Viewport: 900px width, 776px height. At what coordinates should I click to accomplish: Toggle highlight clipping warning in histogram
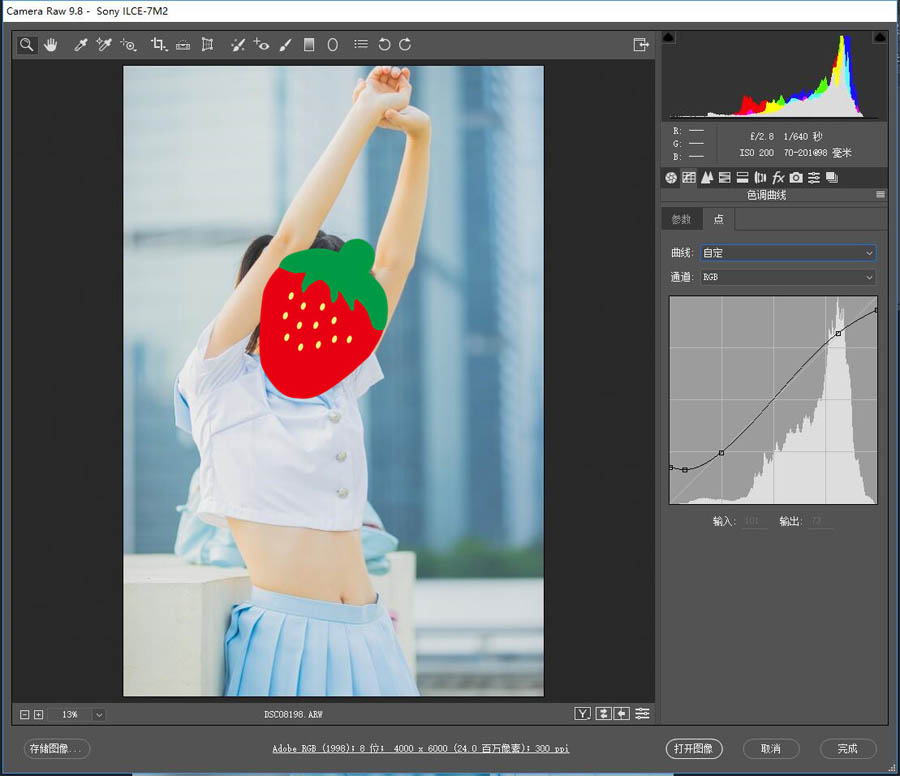click(880, 38)
